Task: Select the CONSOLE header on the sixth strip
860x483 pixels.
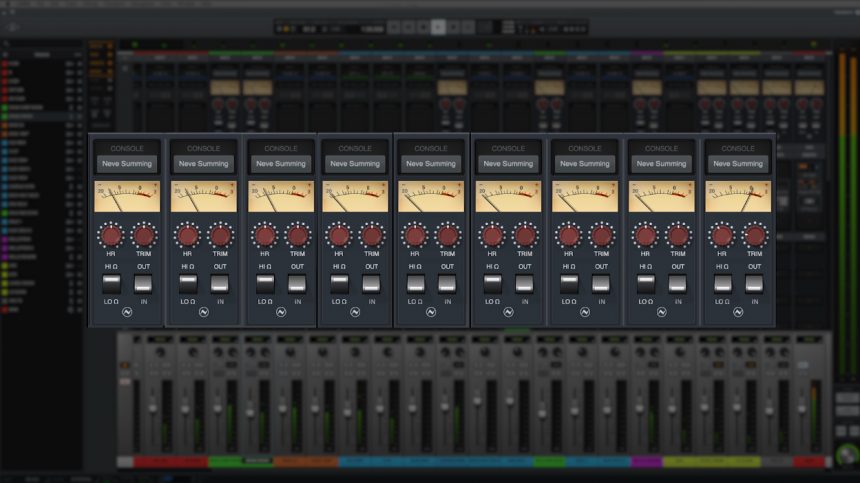Action: pos(508,148)
